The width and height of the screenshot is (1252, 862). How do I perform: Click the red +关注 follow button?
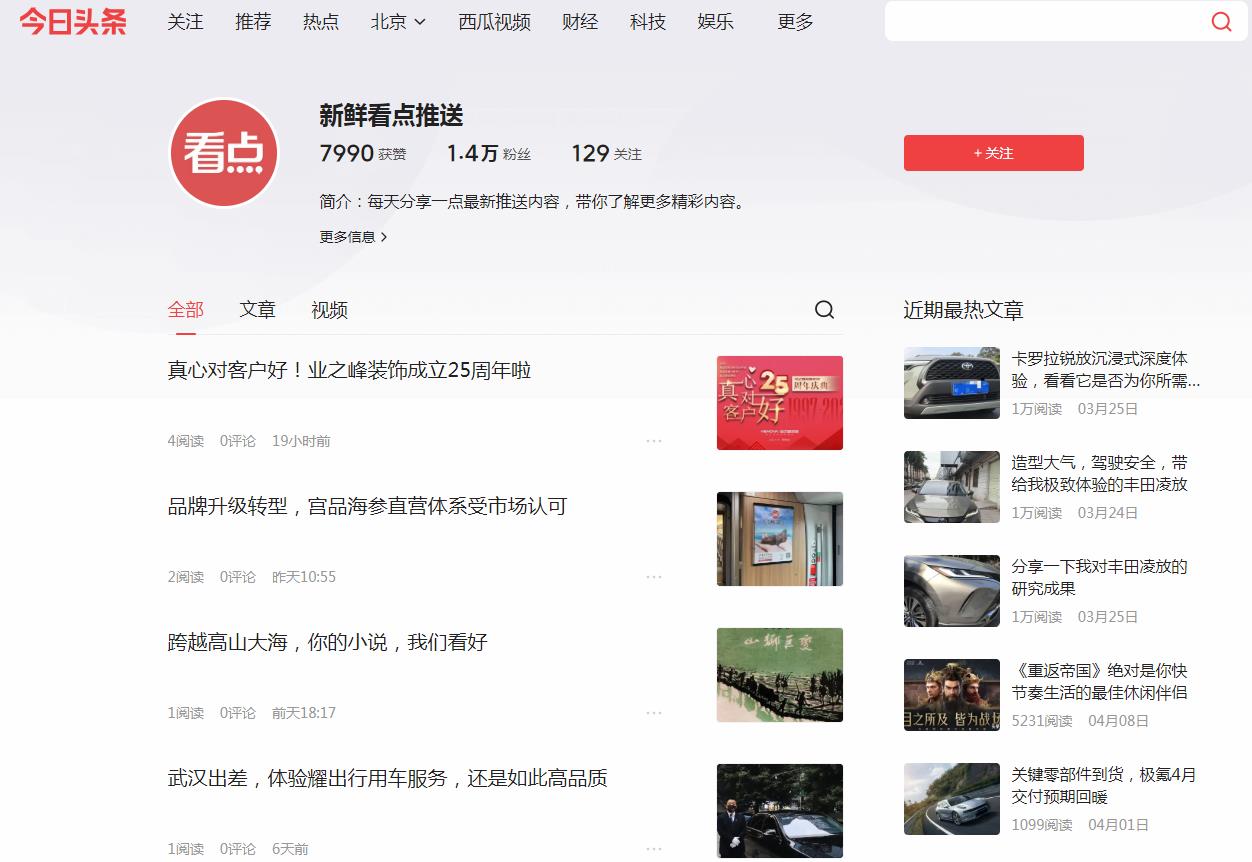[x=992, y=153]
